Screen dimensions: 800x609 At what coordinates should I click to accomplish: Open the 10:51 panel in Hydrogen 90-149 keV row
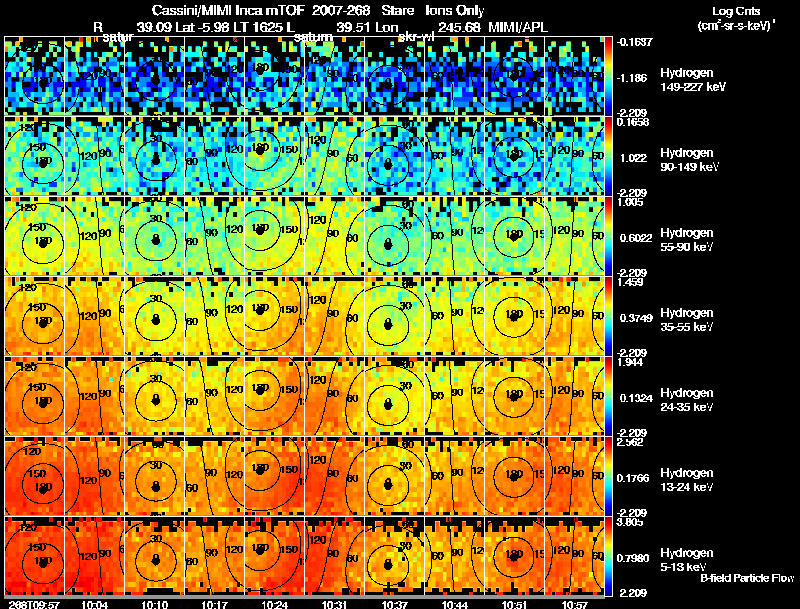[515, 156]
